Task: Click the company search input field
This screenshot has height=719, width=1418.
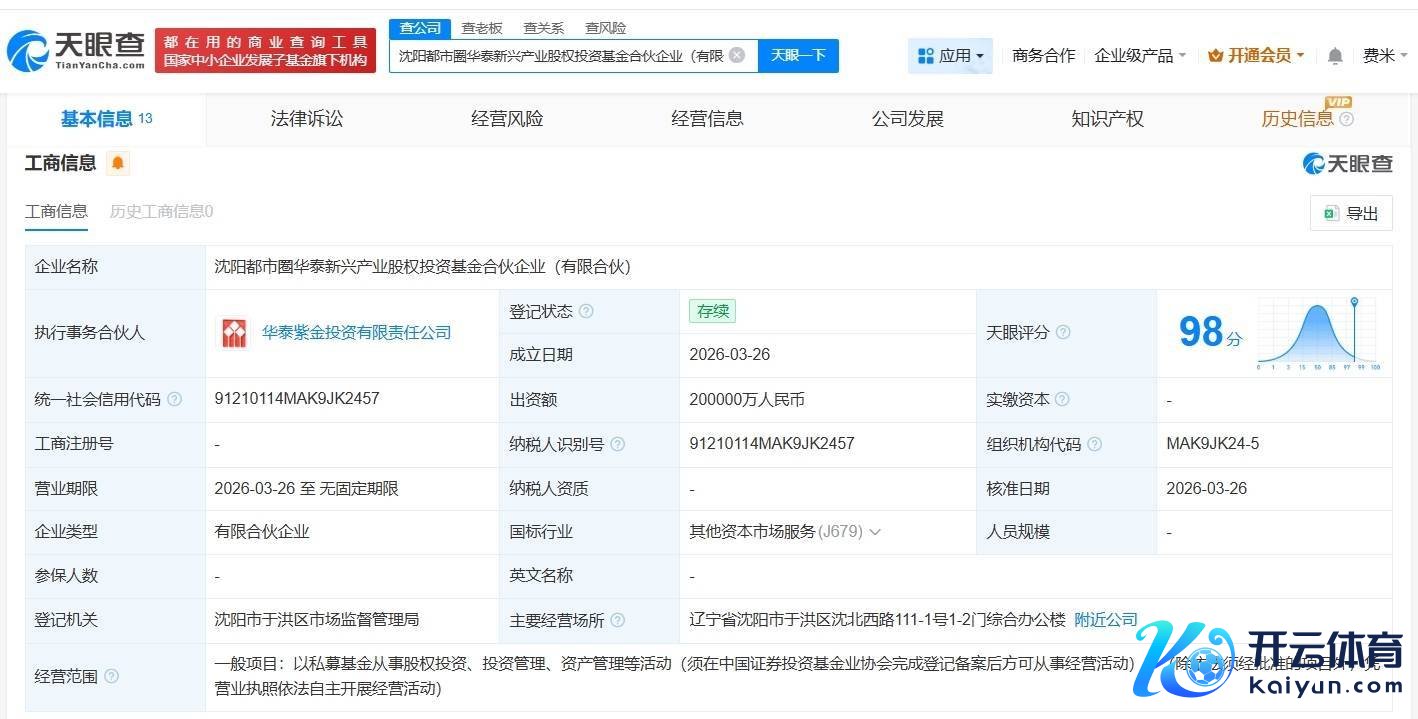Action: (x=560, y=56)
